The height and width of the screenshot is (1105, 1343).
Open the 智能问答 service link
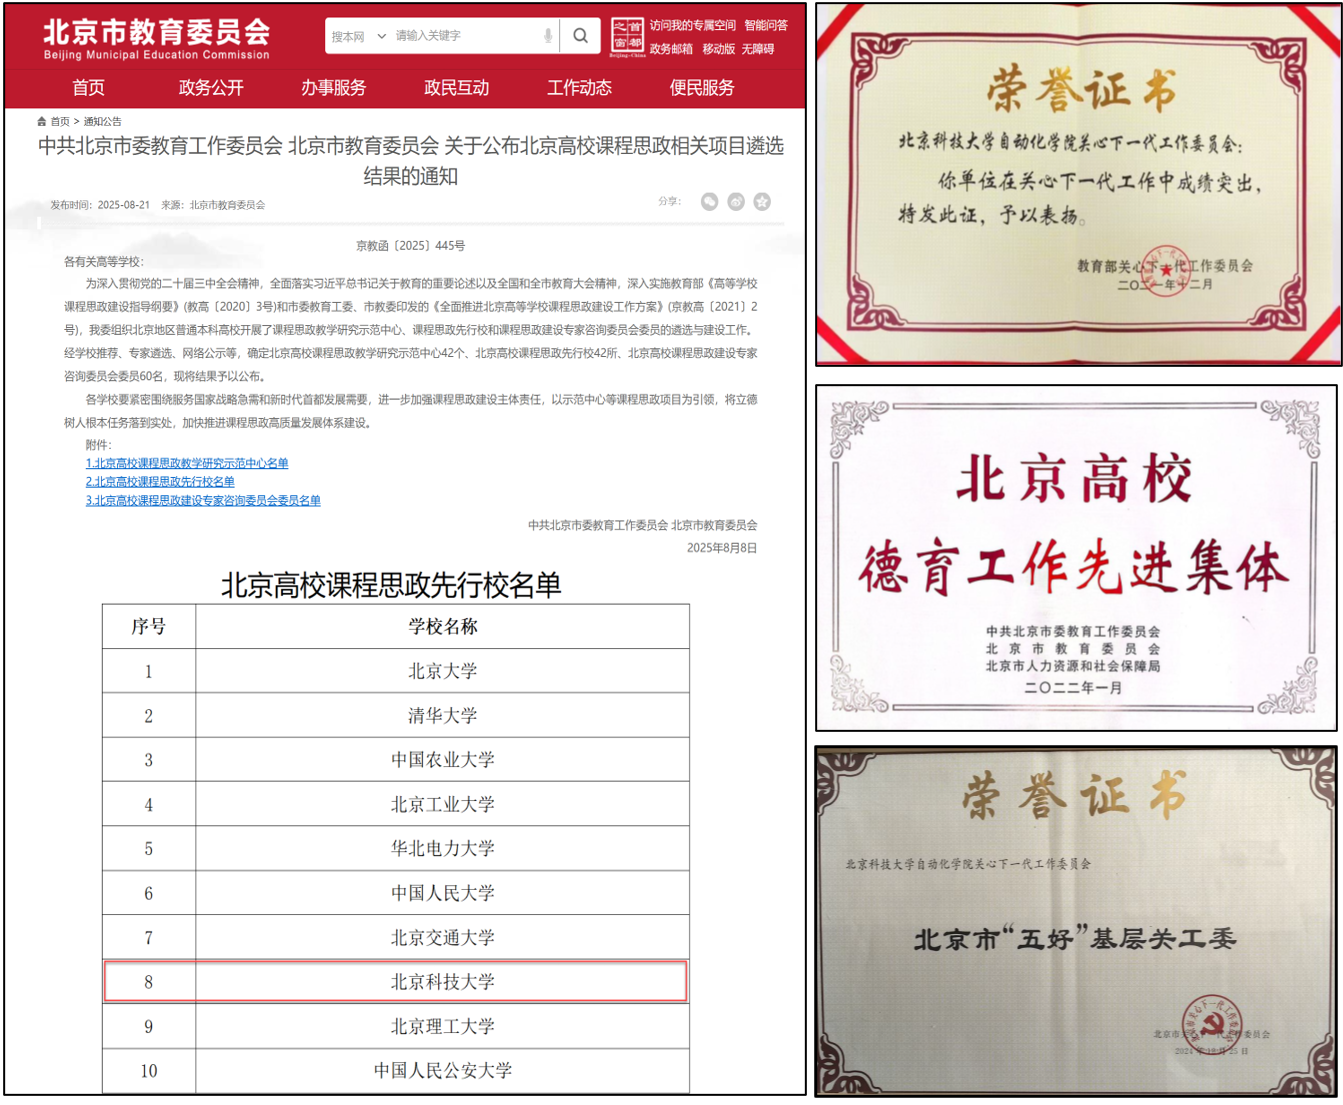(x=764, y=25)
